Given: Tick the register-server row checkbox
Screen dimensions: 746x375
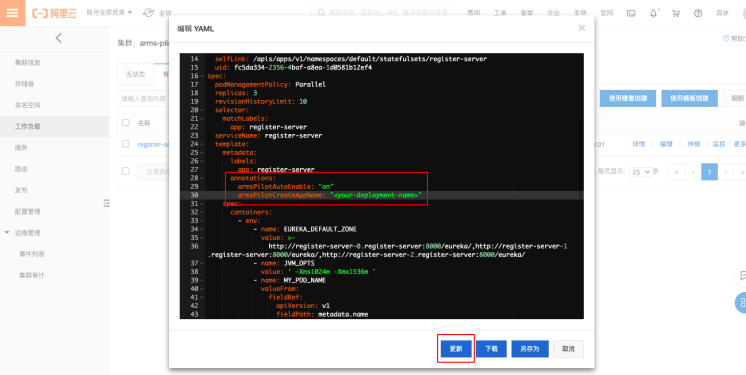Looking at the screenshot, I should coord(126,144).
